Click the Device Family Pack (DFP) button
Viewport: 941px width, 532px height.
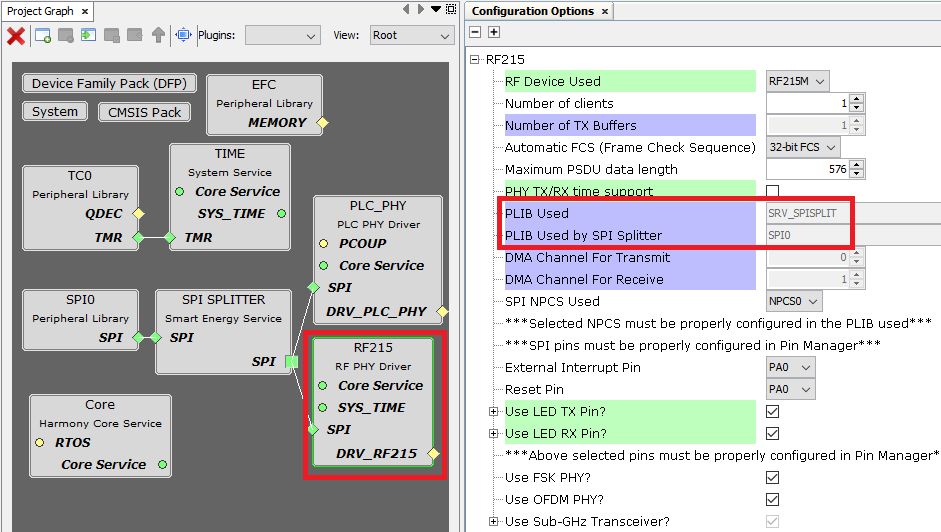(x=109, y=84)
